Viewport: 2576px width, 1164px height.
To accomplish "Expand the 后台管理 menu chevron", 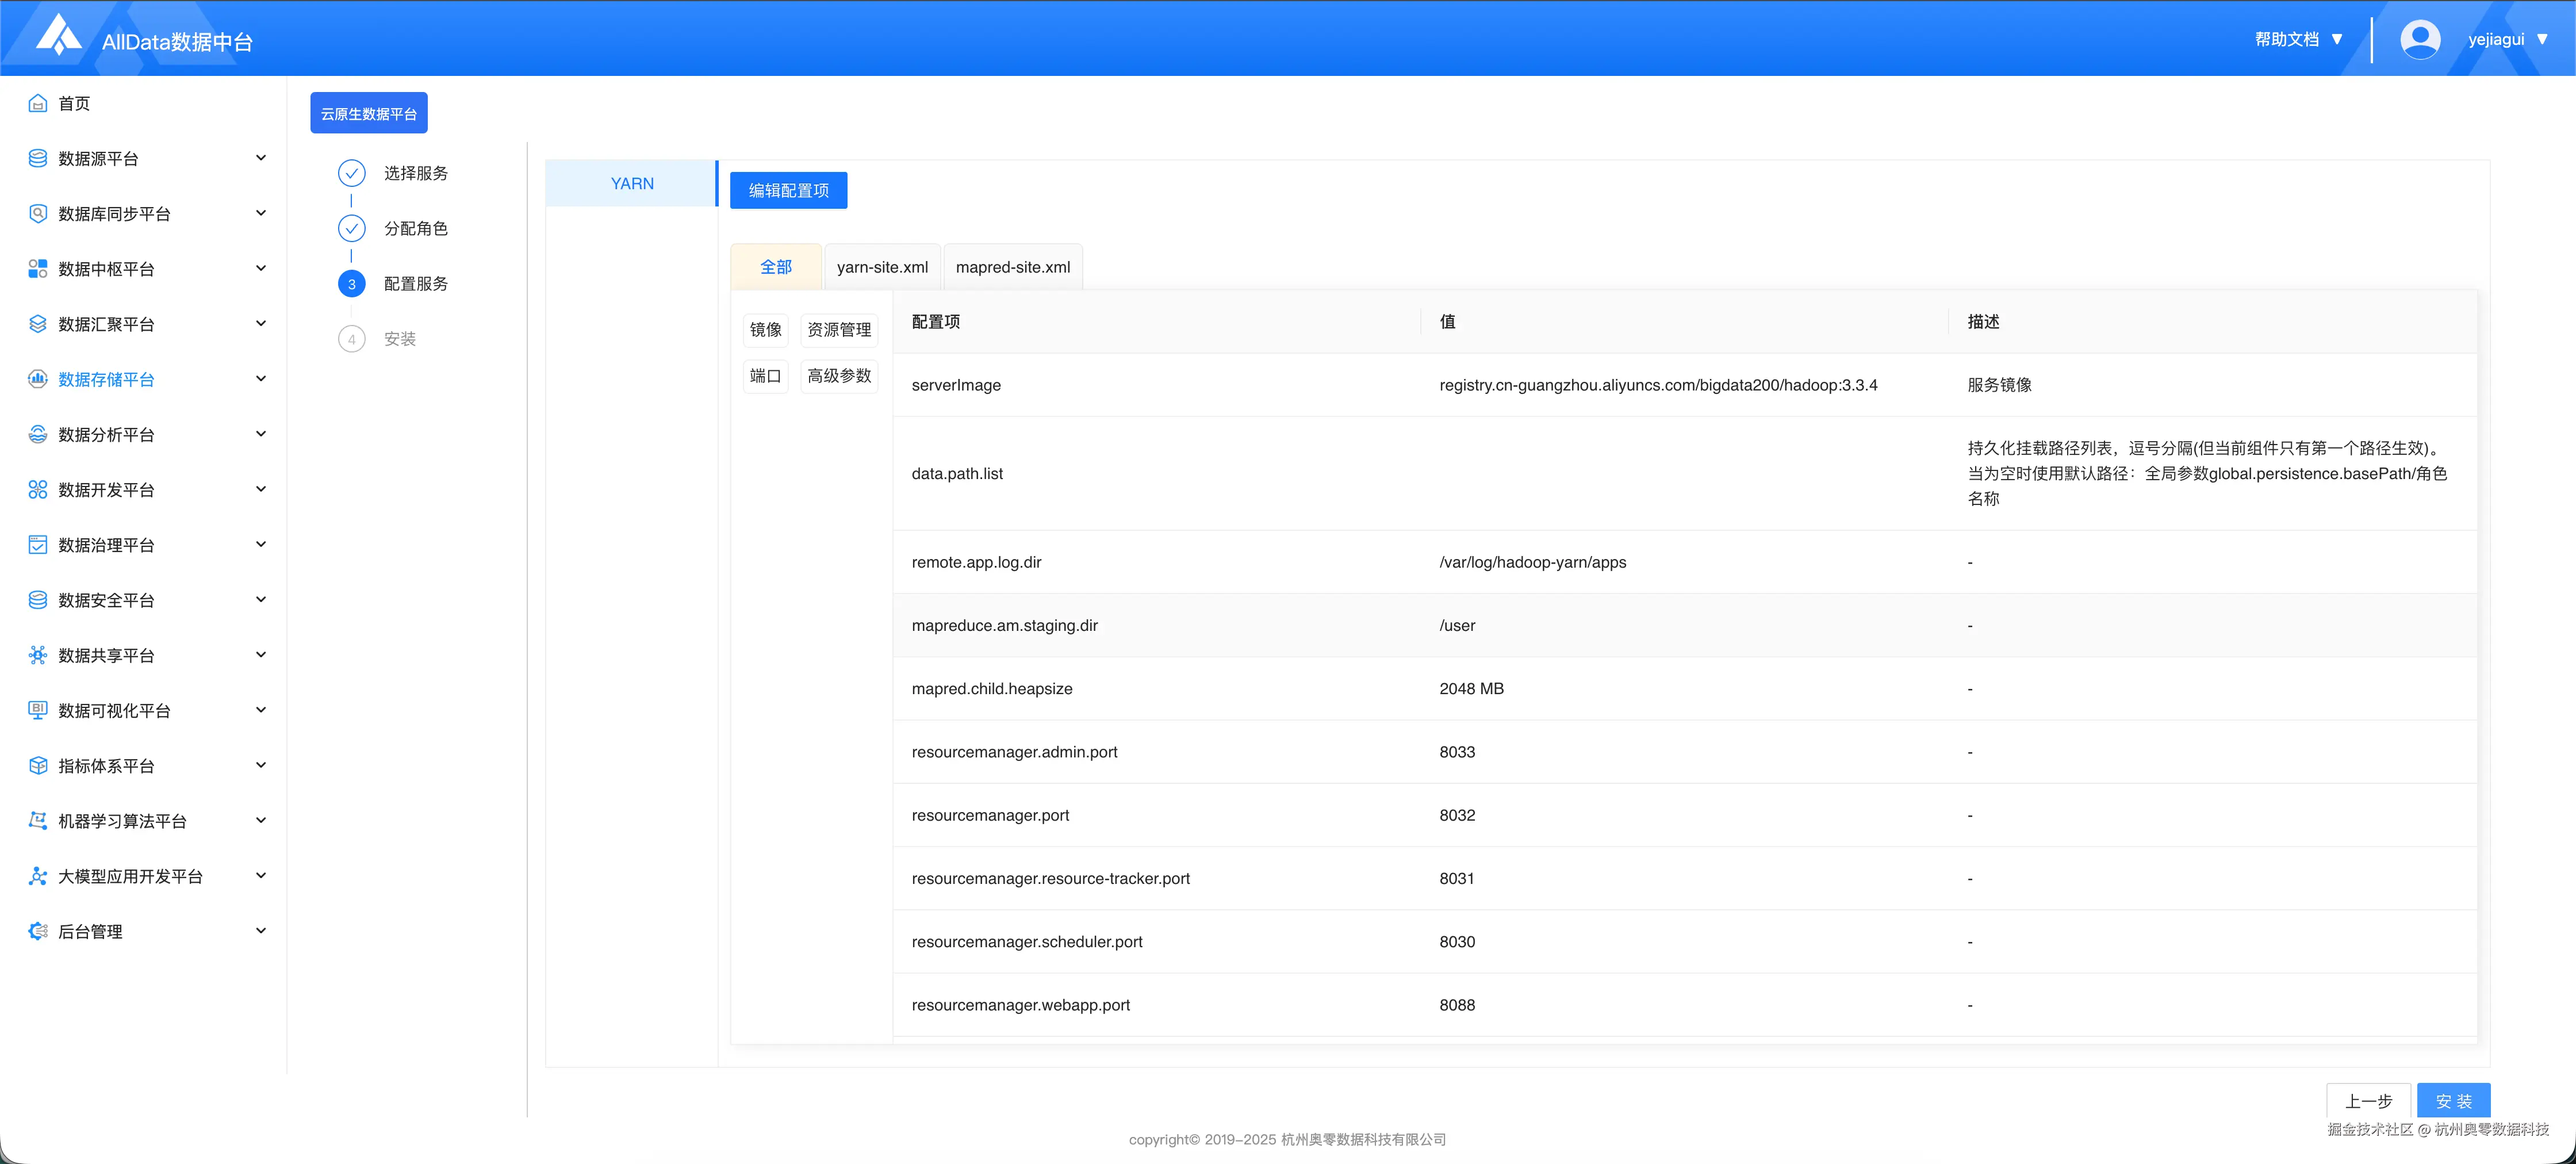I will click(261, 930).
